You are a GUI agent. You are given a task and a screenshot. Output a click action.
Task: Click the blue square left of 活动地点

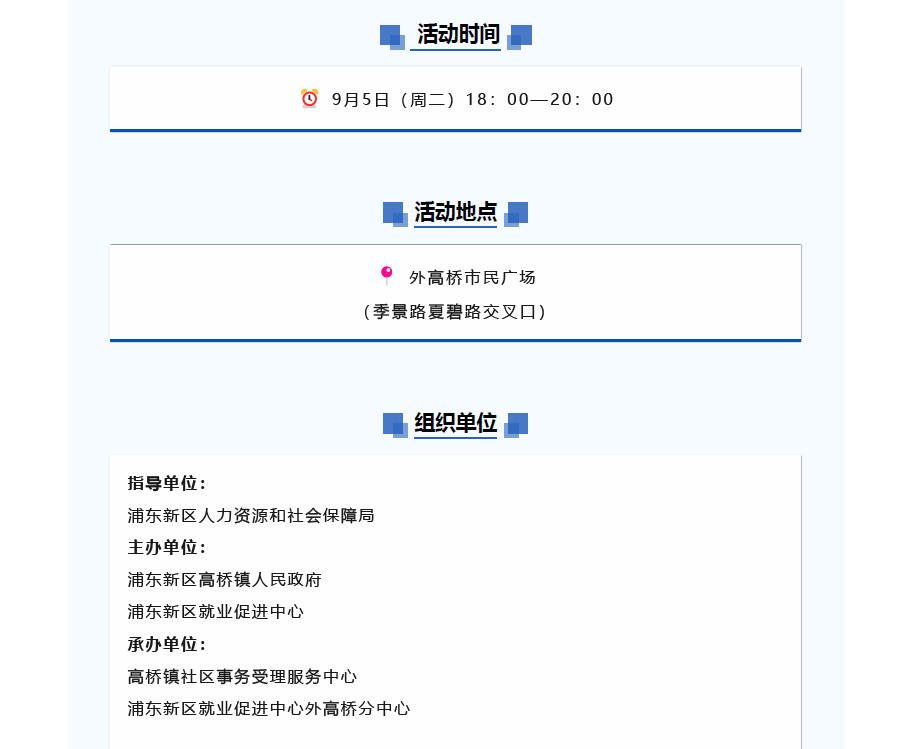[395, 214]
